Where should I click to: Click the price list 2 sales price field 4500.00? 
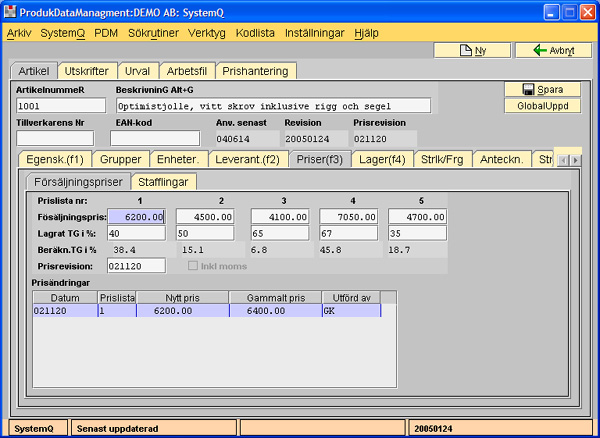click(205, 217)
